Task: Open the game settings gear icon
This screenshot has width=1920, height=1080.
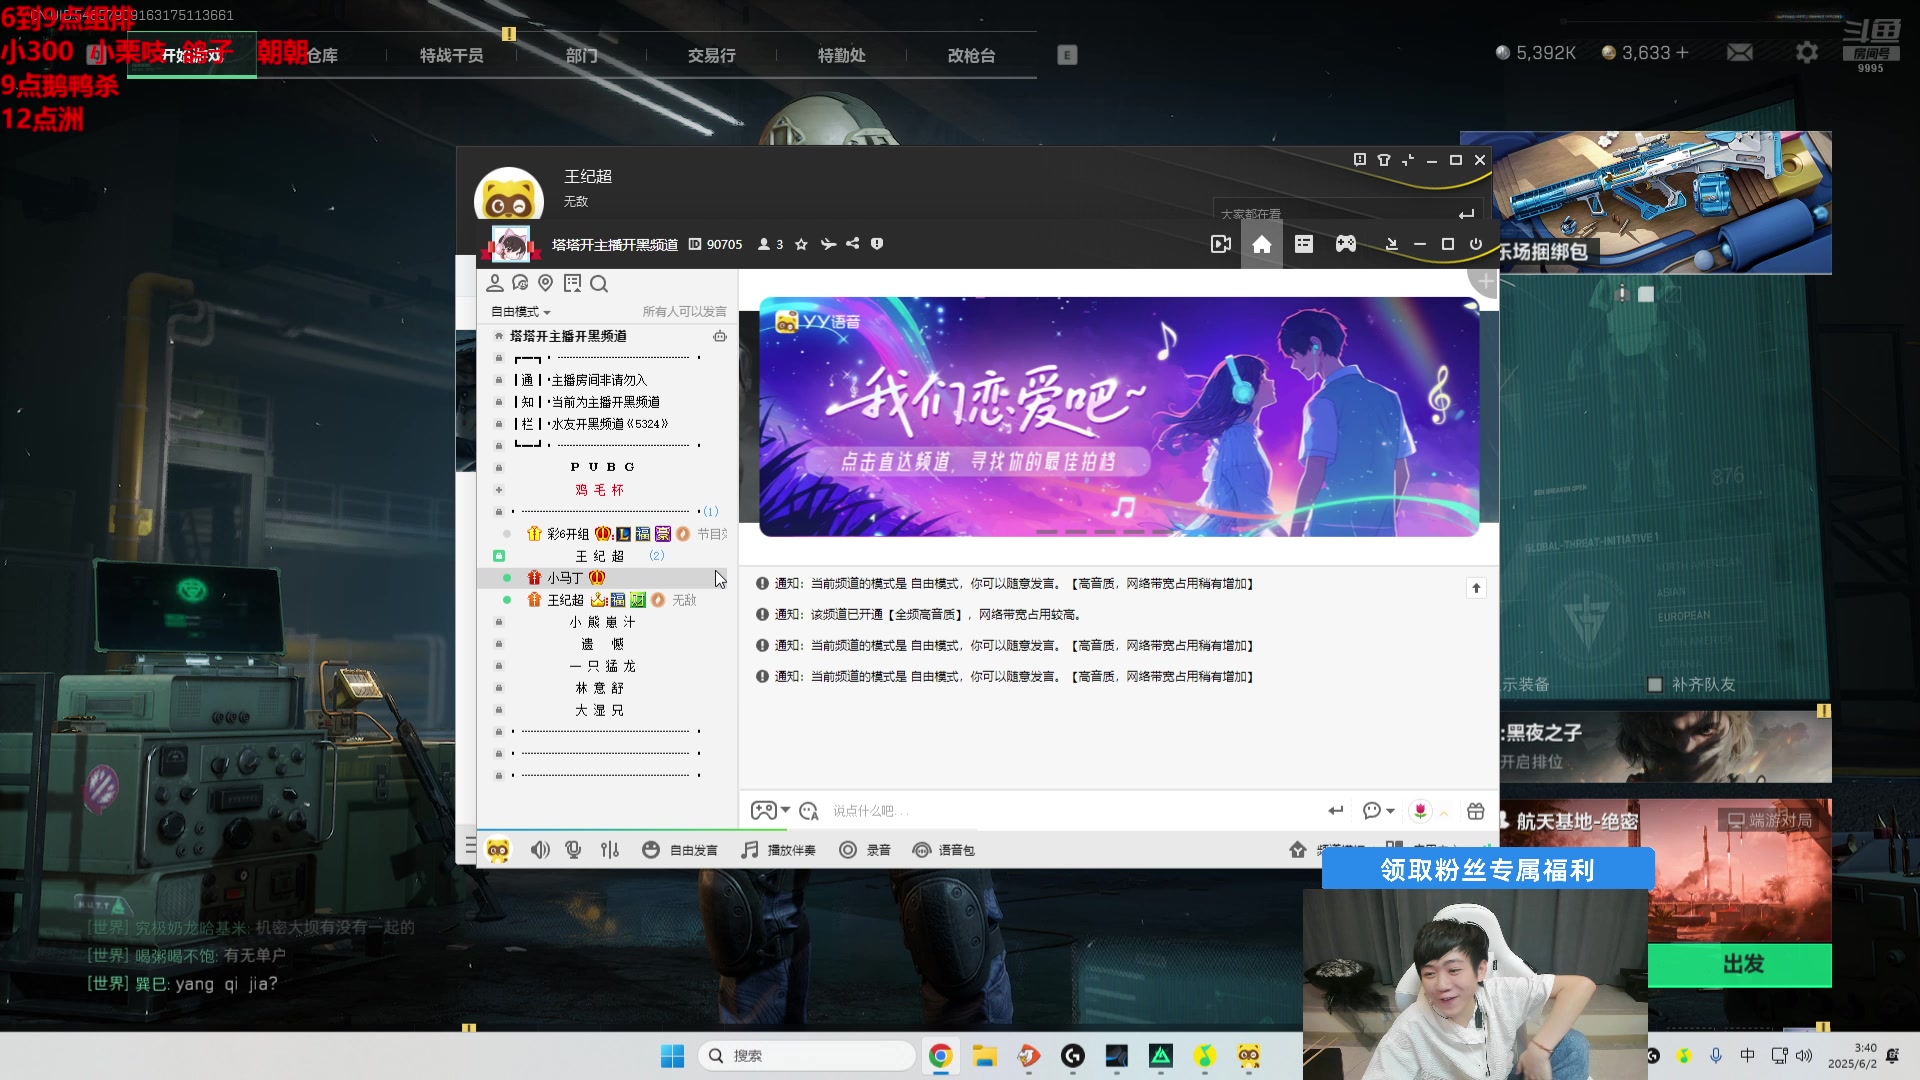Action: [x=1806, y=52]
